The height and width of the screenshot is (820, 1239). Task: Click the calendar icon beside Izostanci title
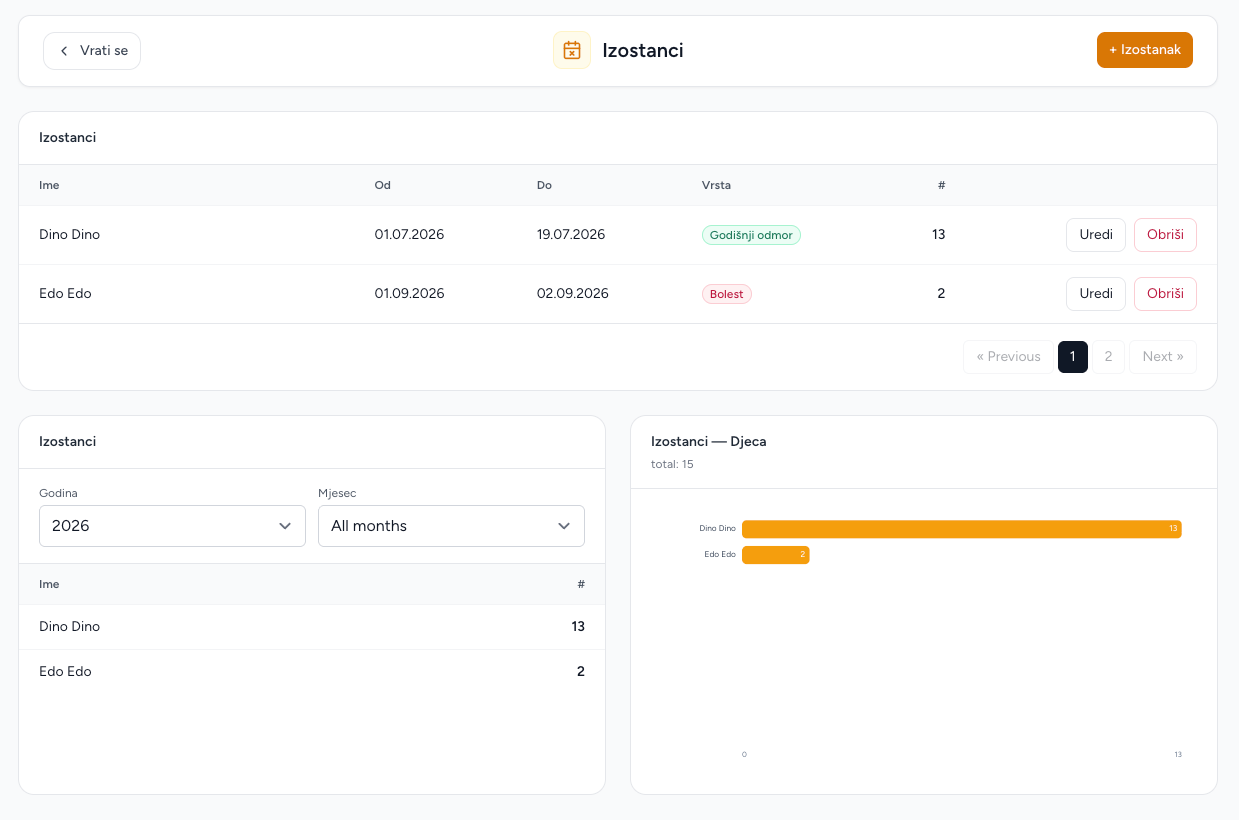[572, 50]
